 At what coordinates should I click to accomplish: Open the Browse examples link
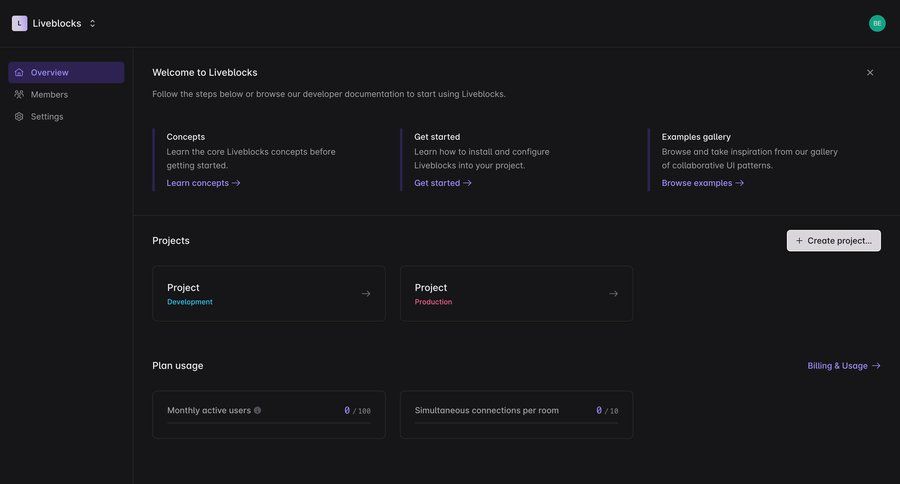[703, 183]
